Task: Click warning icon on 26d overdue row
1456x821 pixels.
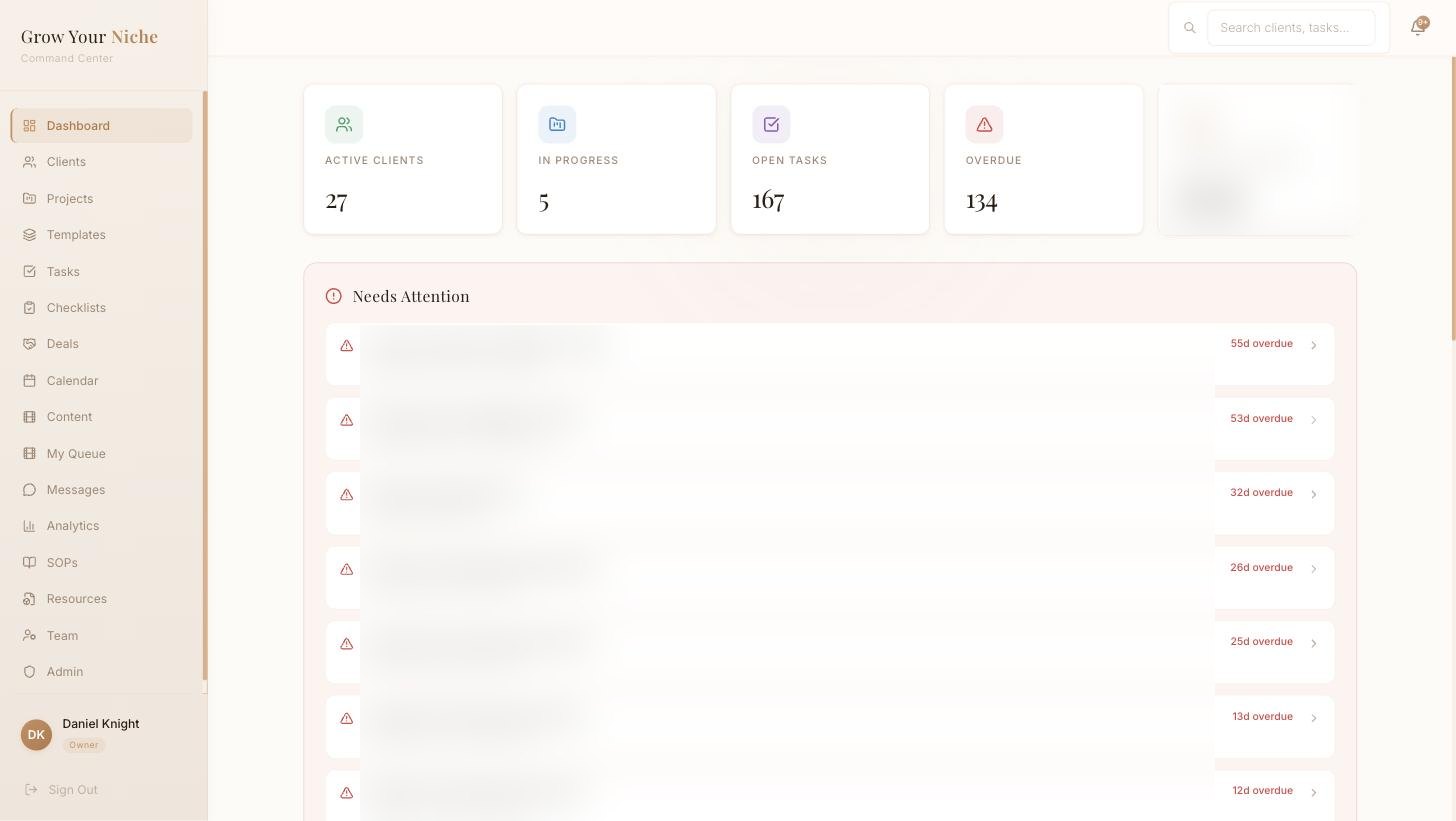Action: tap(347, 569)
